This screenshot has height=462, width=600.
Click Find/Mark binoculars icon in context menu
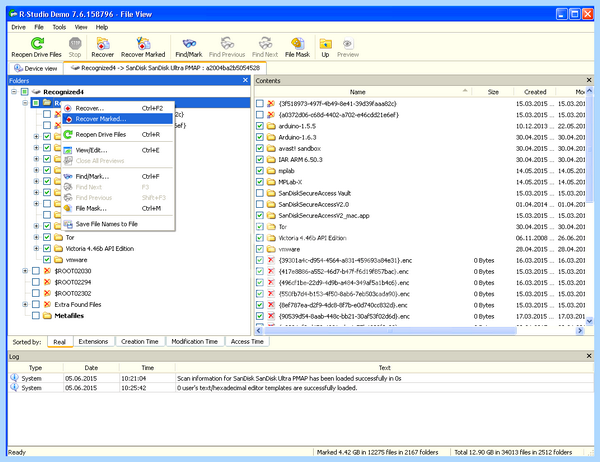point(68,176)
